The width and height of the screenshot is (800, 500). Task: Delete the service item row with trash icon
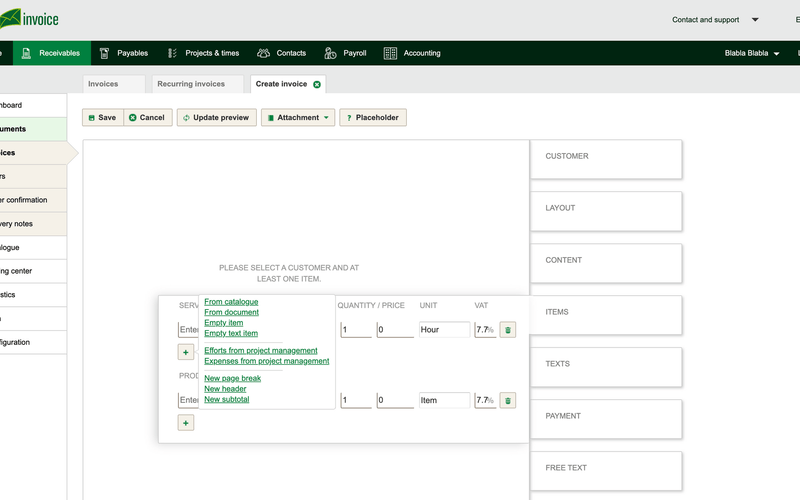[508, 330]
